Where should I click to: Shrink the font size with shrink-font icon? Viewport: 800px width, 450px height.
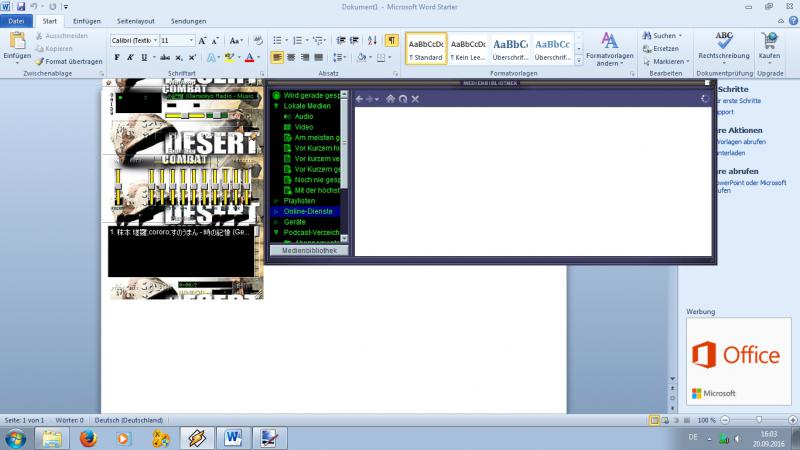pyautogui.click(x=215, y=41)
